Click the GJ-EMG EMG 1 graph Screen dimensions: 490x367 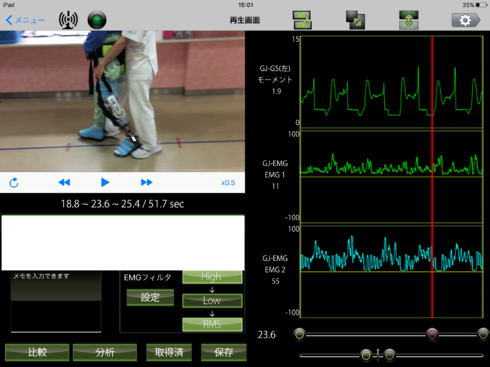(391, 177)
